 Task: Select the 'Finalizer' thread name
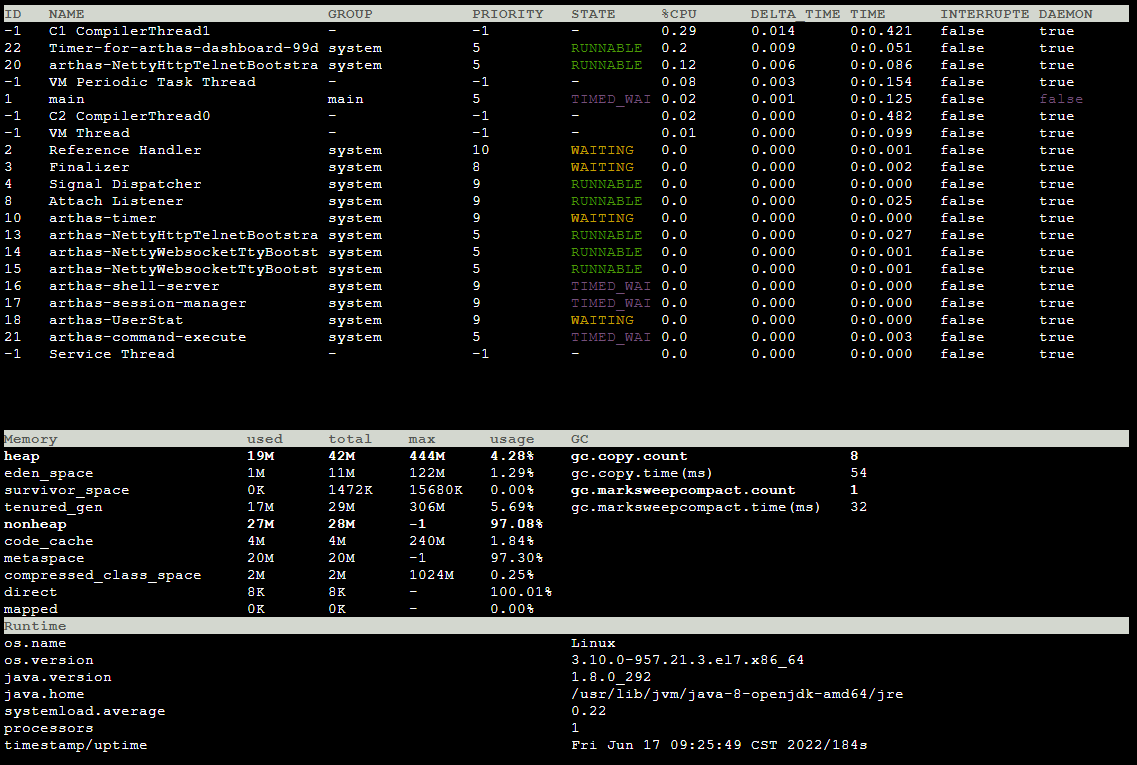(89, 168)
